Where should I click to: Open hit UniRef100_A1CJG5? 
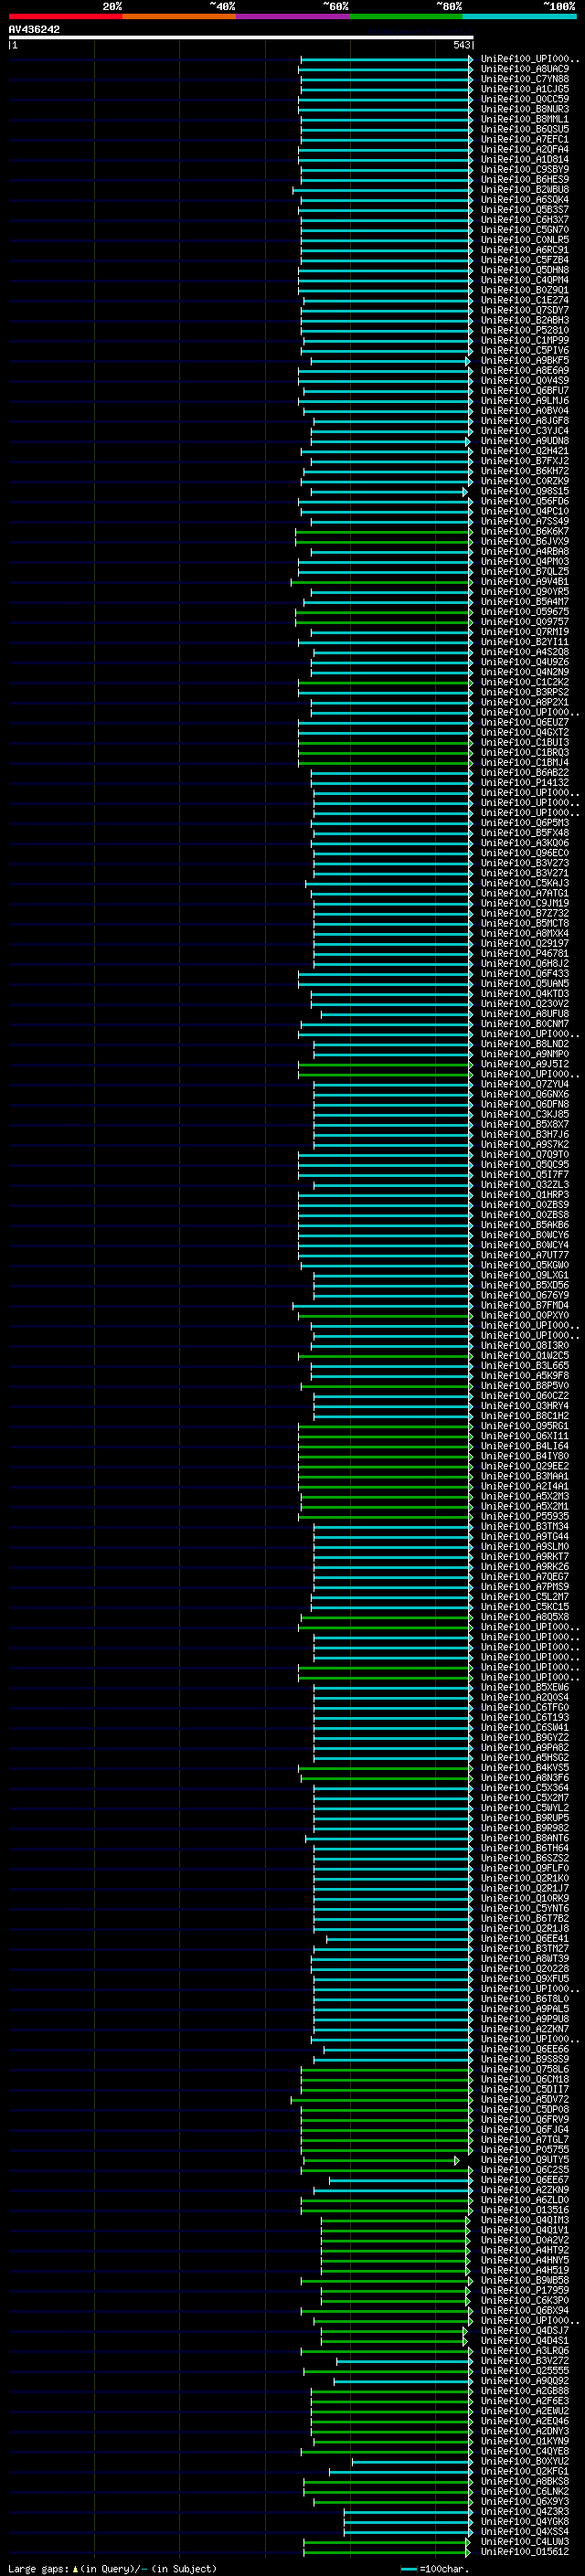tap(525, 89)
